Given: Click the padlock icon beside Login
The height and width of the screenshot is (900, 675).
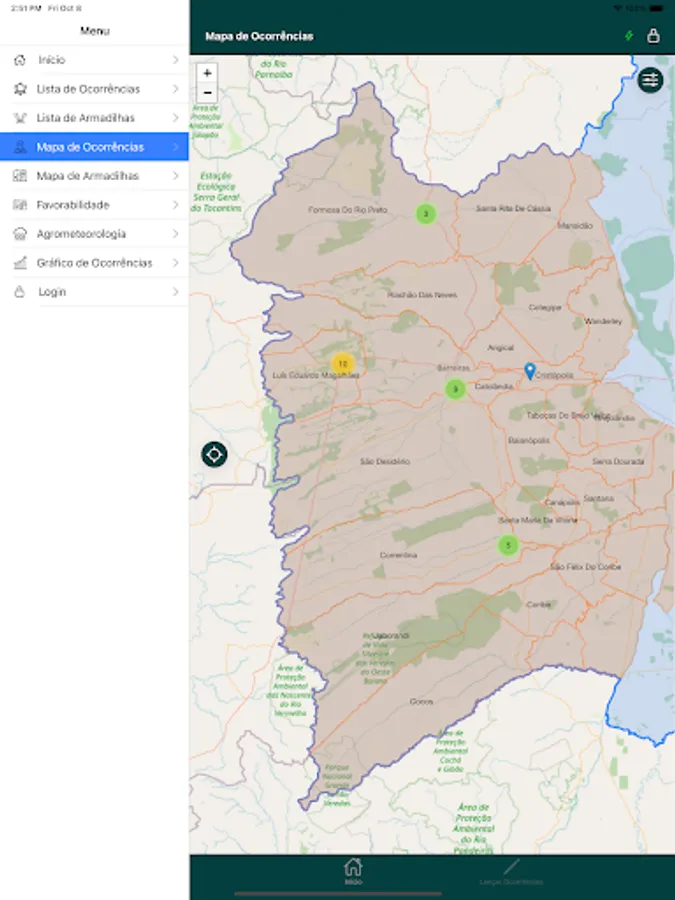Looking at the screenshot, I should click(x=20, y=292).
